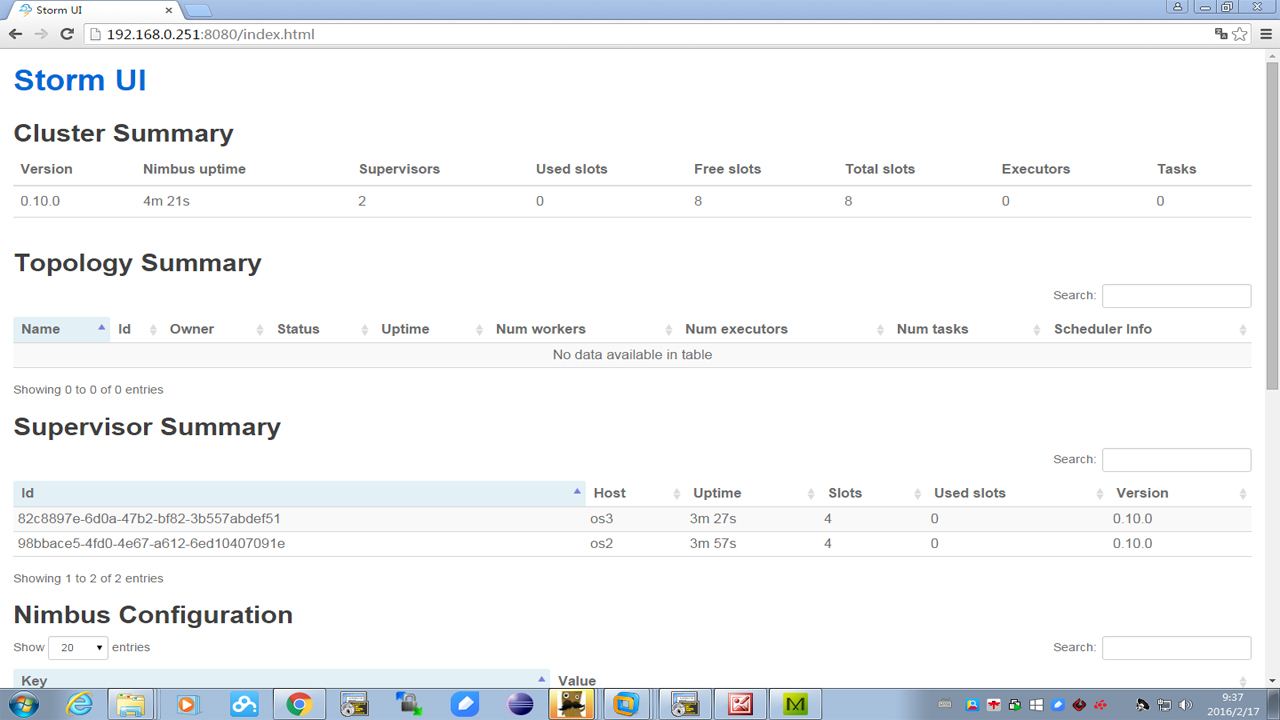Open the media player taskbar icon
The height and width of the screenshot is (720, 1280).
(187, 704)
